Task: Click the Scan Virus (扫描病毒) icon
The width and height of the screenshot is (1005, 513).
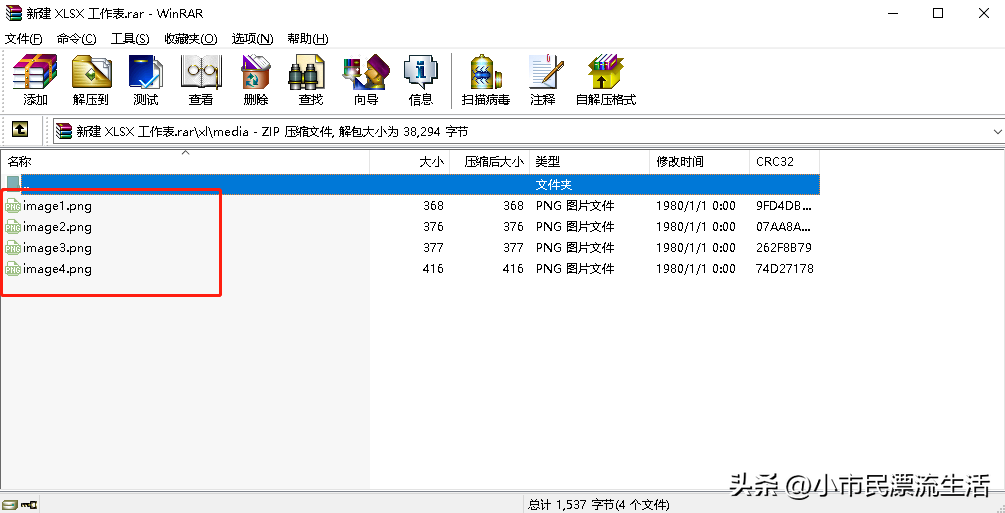Action: point(485,80)
